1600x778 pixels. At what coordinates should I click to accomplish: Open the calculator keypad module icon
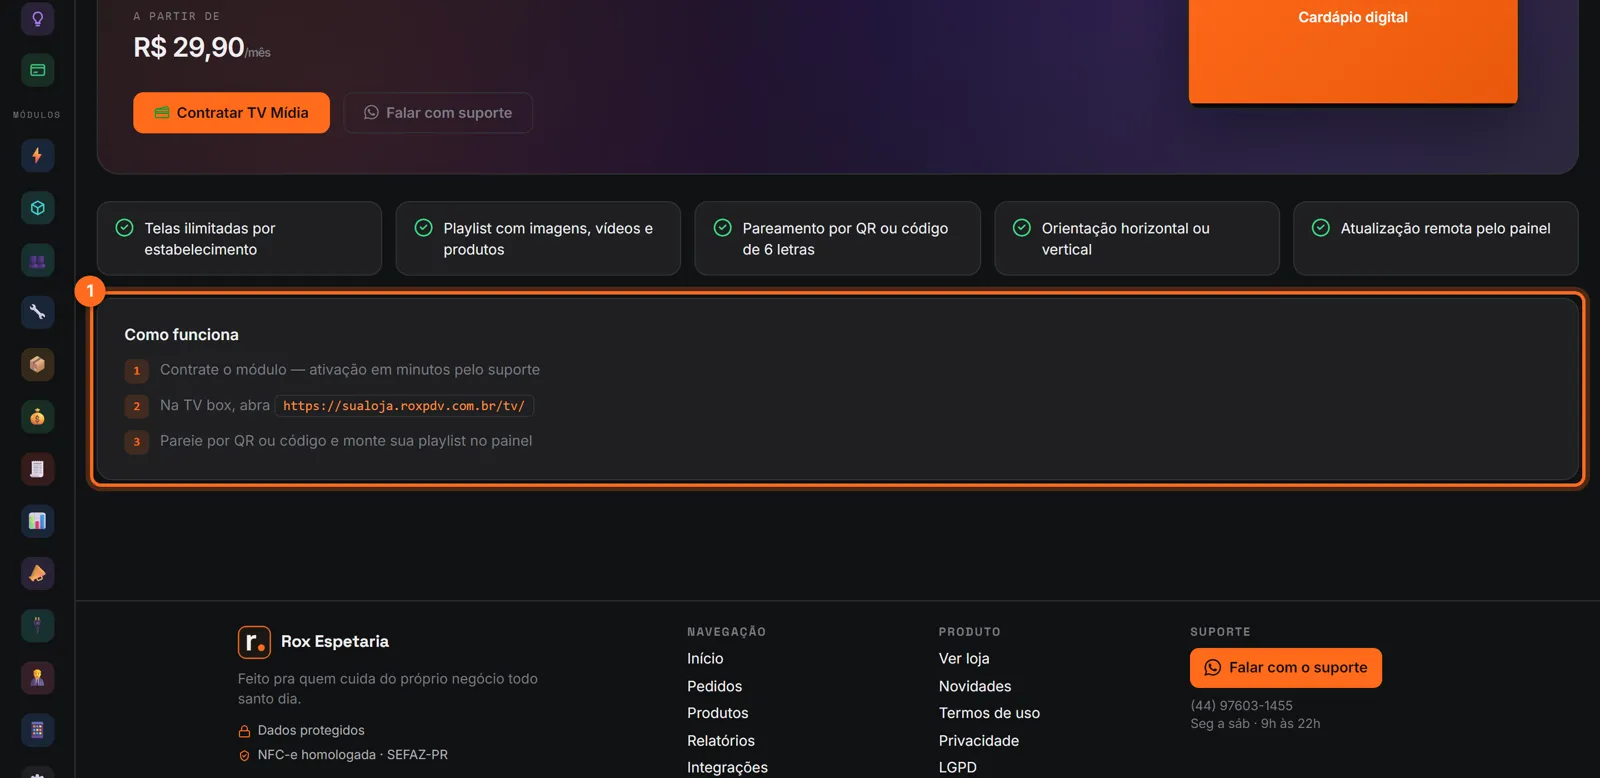[x=37, y=730]
